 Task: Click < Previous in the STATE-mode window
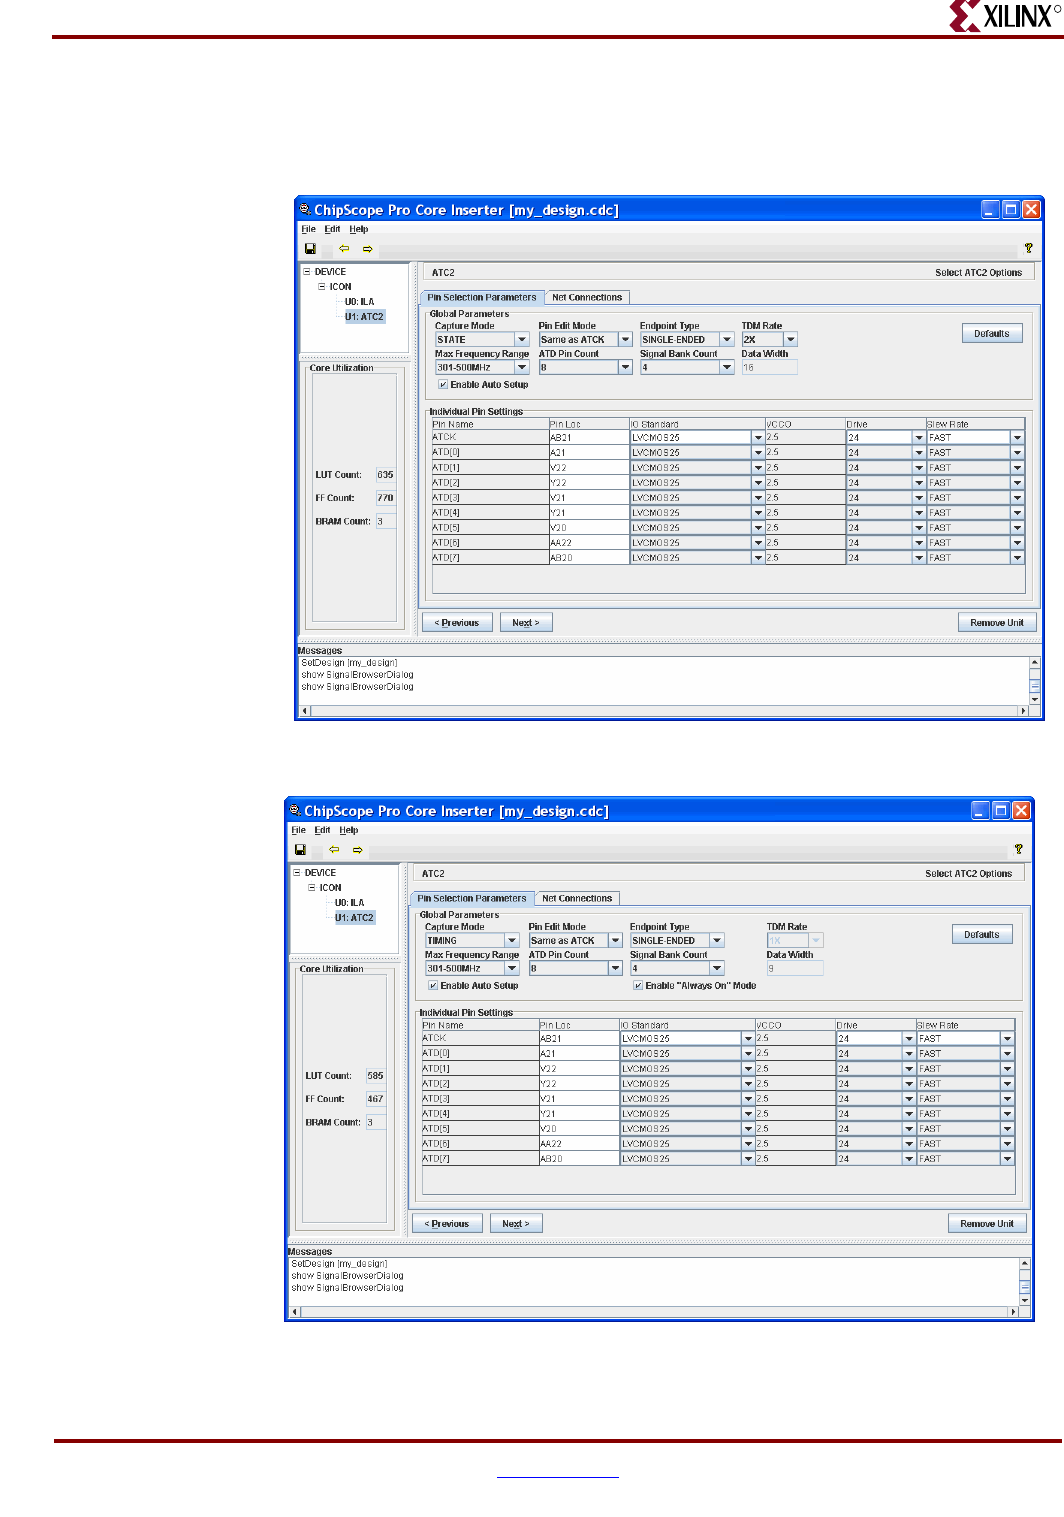coord(457,623)
